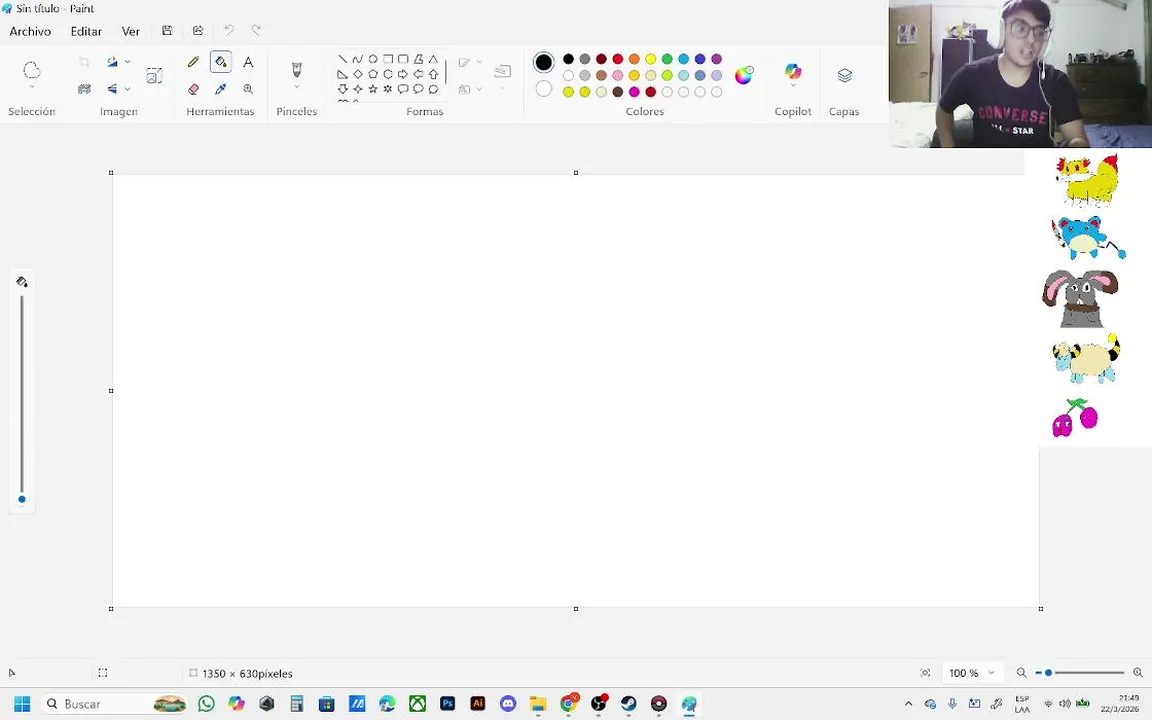The height and width of the screenshot is (720, 1152).
Task: Expand the Selección dropdown arrow
Action: (x=32, y=87)
